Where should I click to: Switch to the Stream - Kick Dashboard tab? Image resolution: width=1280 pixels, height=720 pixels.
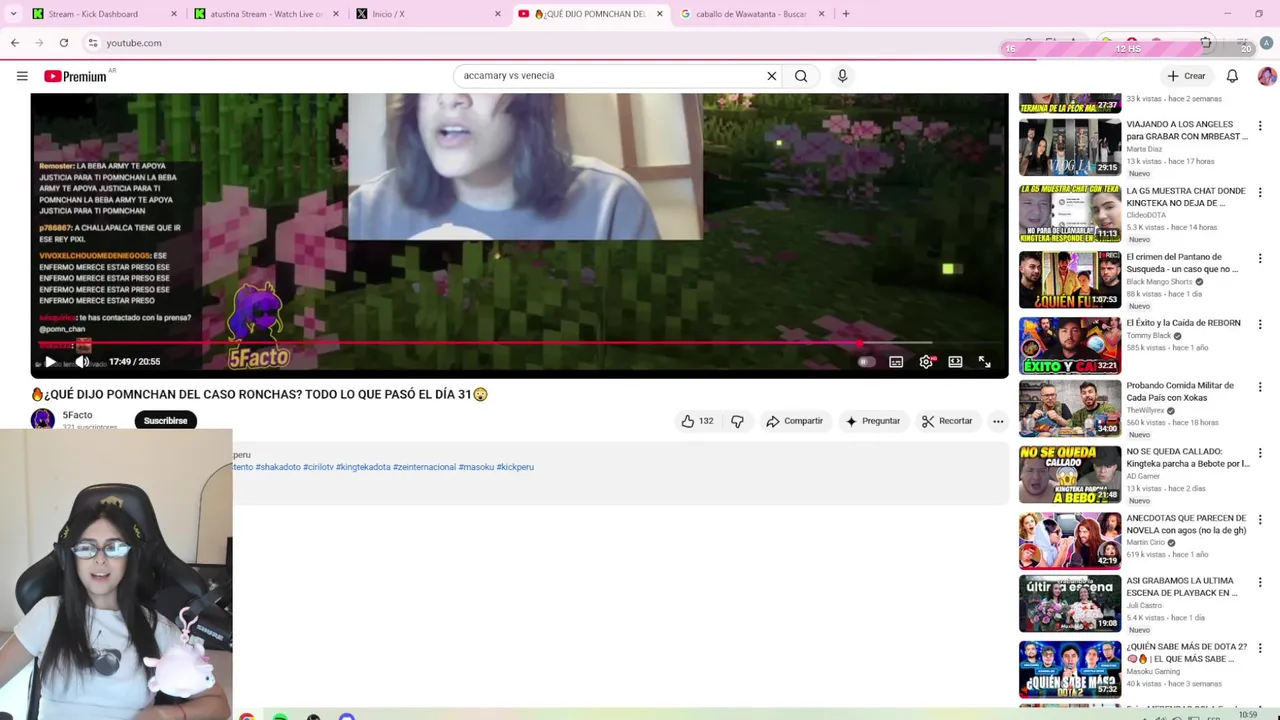(x=104, y=14)
